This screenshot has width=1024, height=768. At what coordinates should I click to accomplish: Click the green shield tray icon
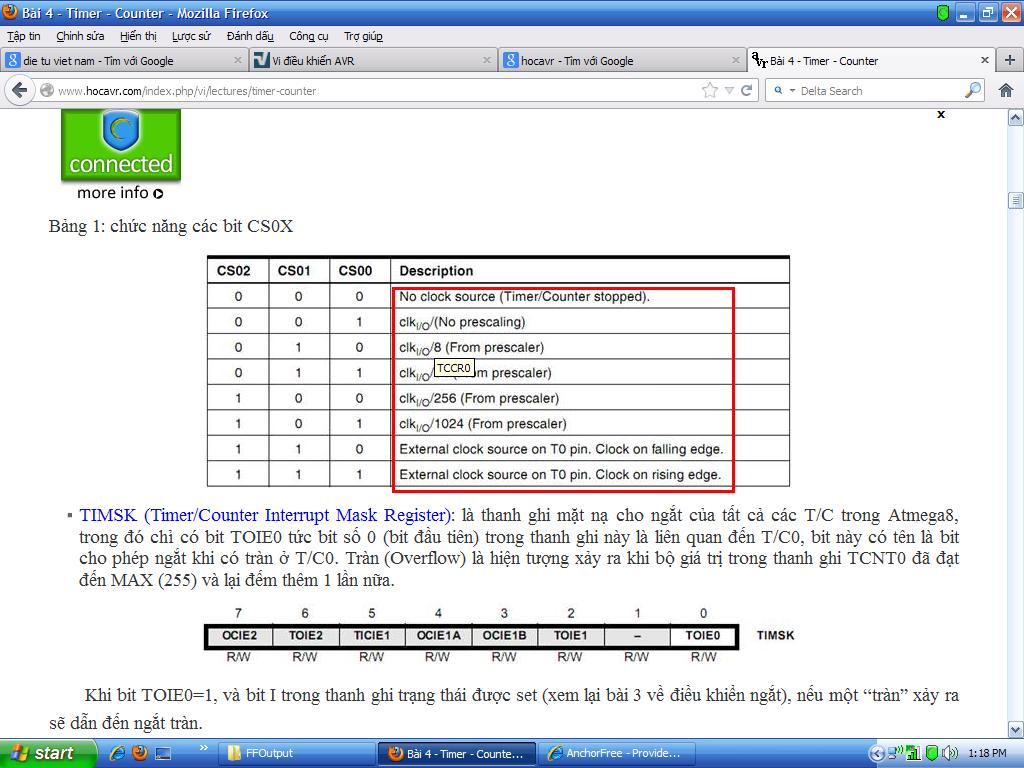pos(933,753)
